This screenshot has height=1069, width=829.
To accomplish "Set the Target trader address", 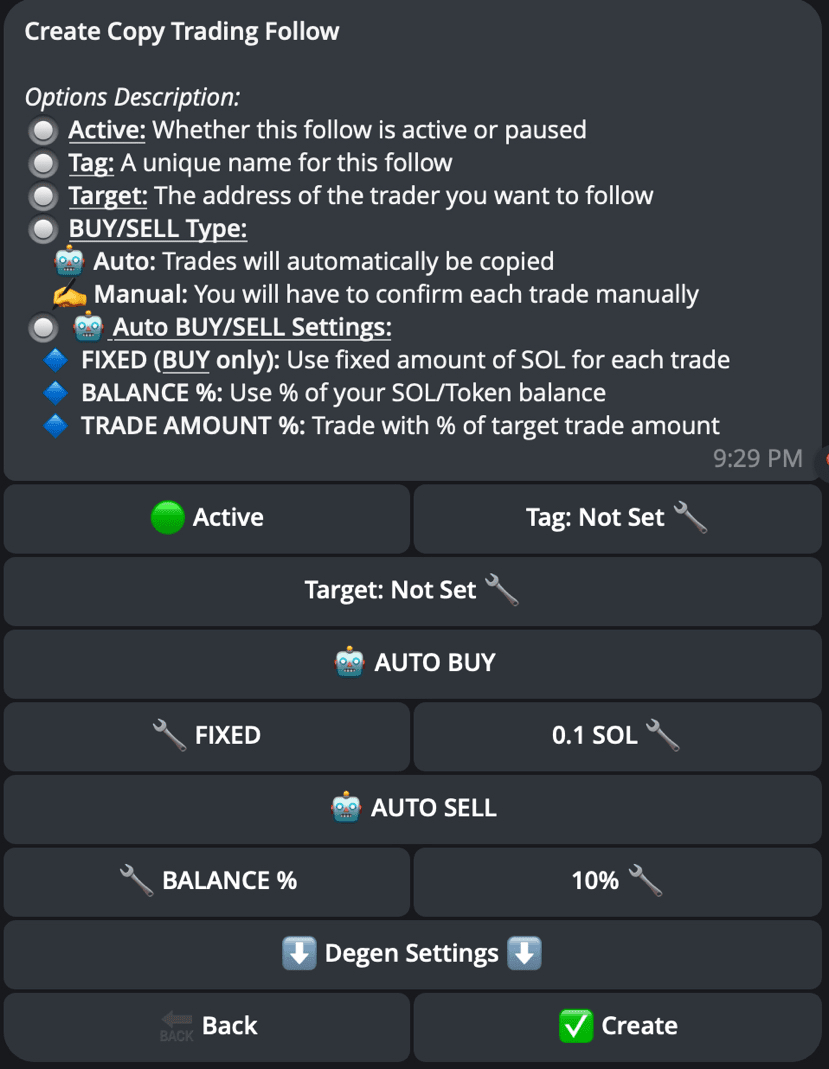I will click(x=412, y=590).
